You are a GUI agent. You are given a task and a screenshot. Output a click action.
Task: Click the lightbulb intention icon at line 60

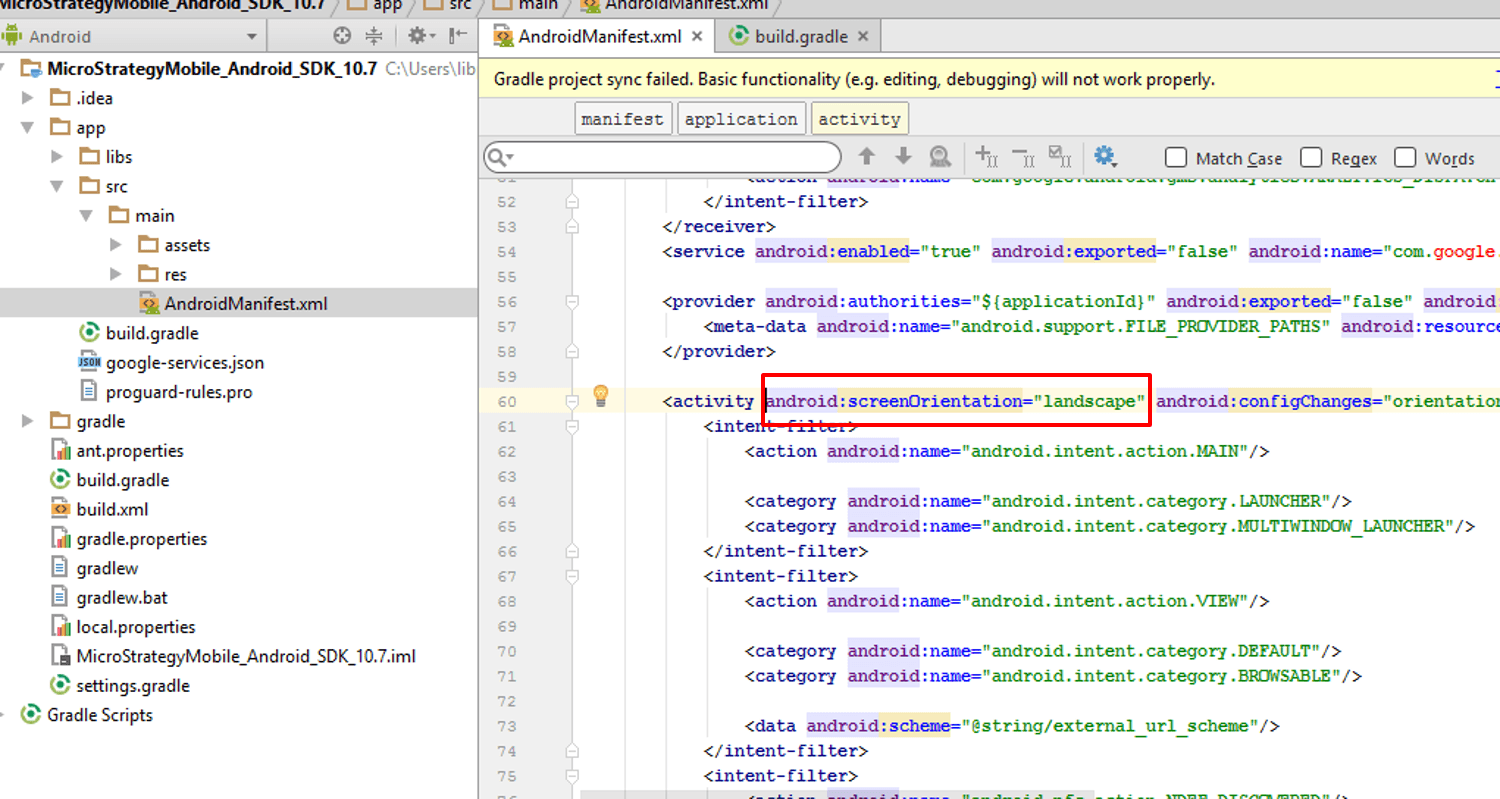pyautogui.click(x=601, y=395)
